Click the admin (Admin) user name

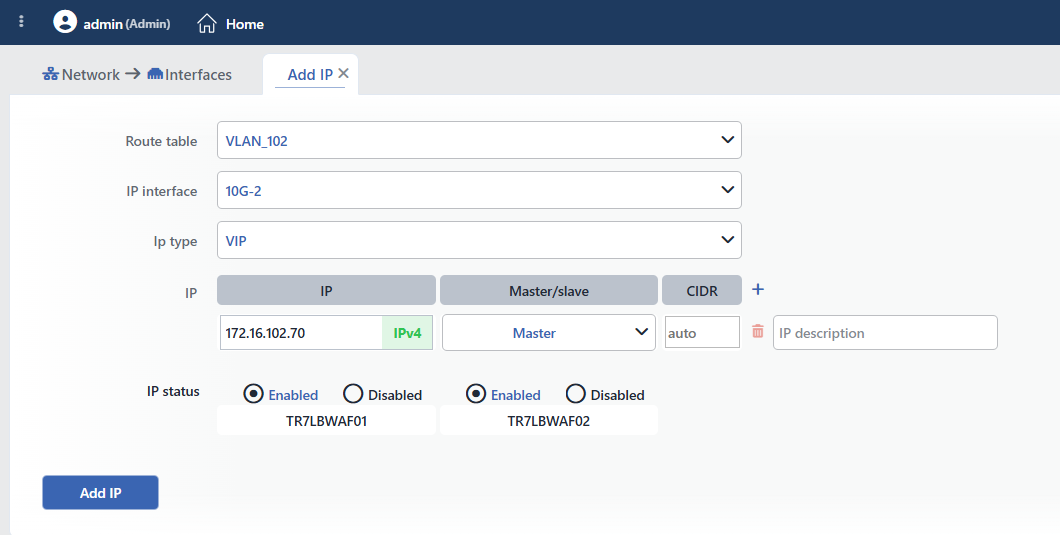click(x=126, y=24)
